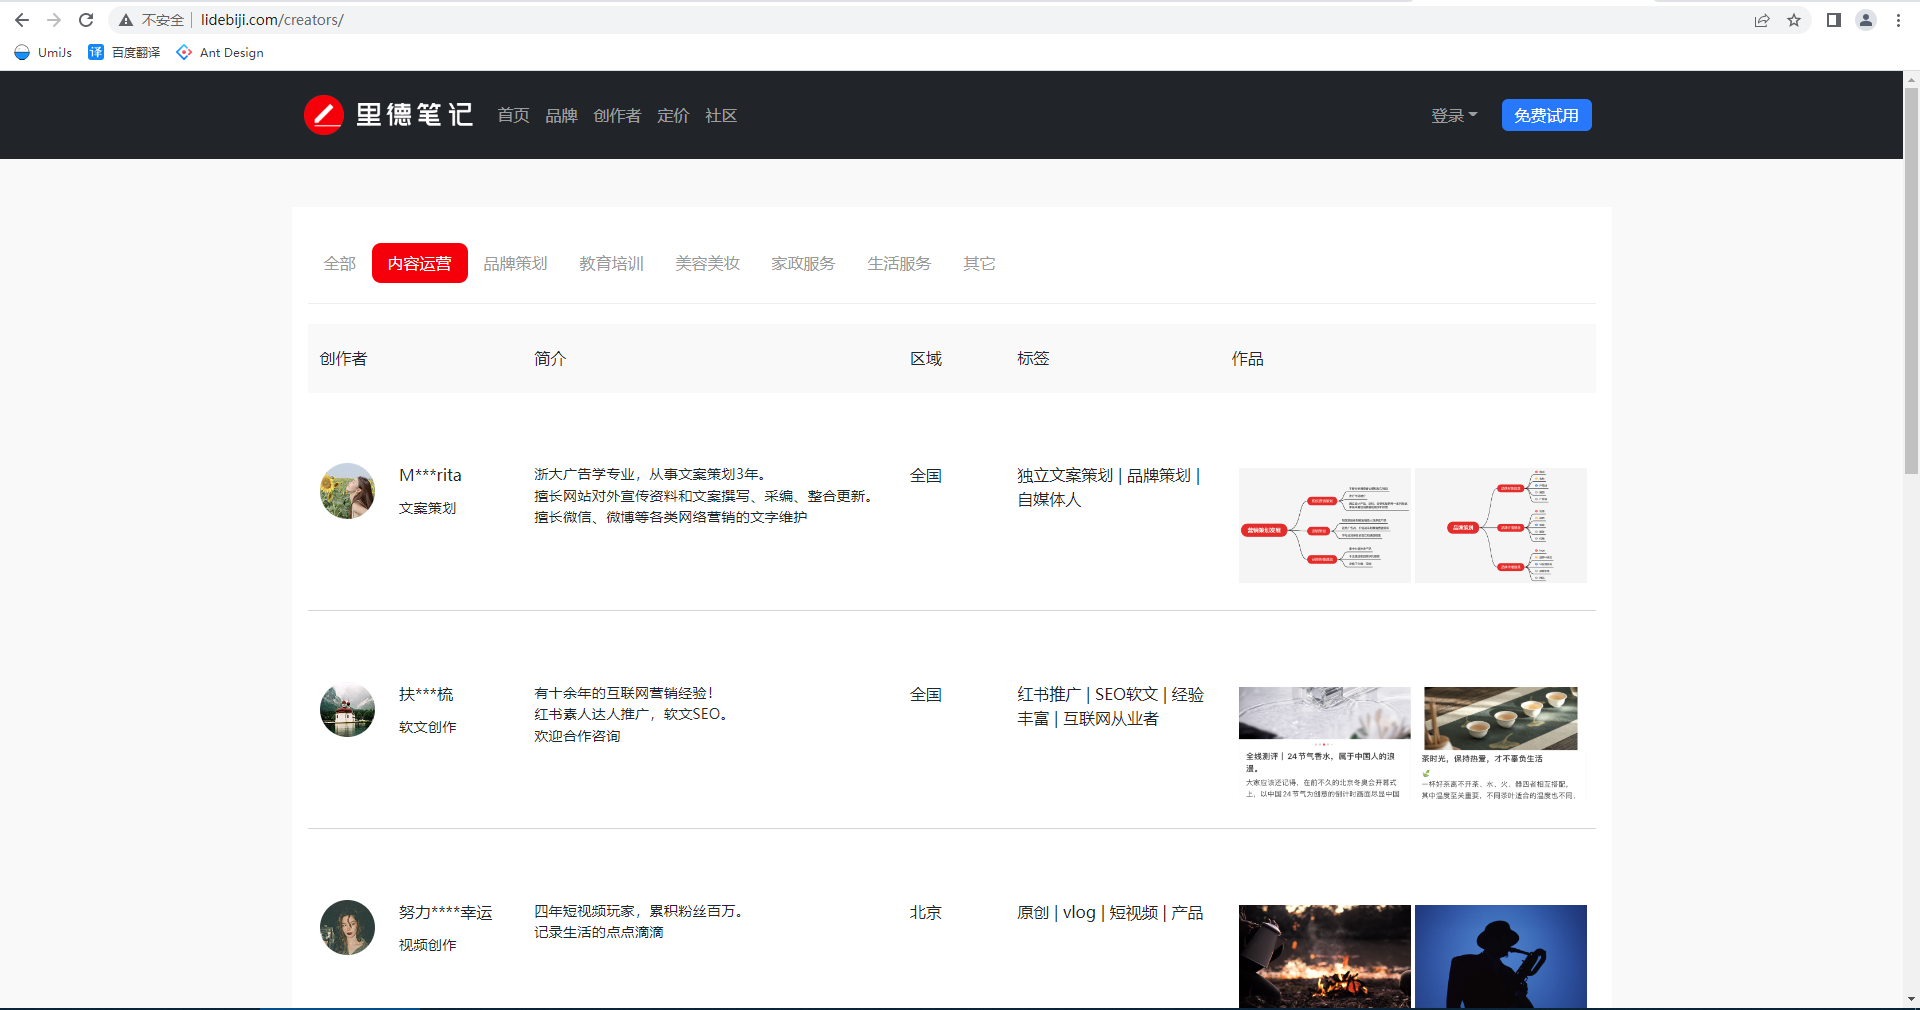Click scrollbar down arrow
This screenshot has width=1920, height=1010.
(x=1911, y=999)
